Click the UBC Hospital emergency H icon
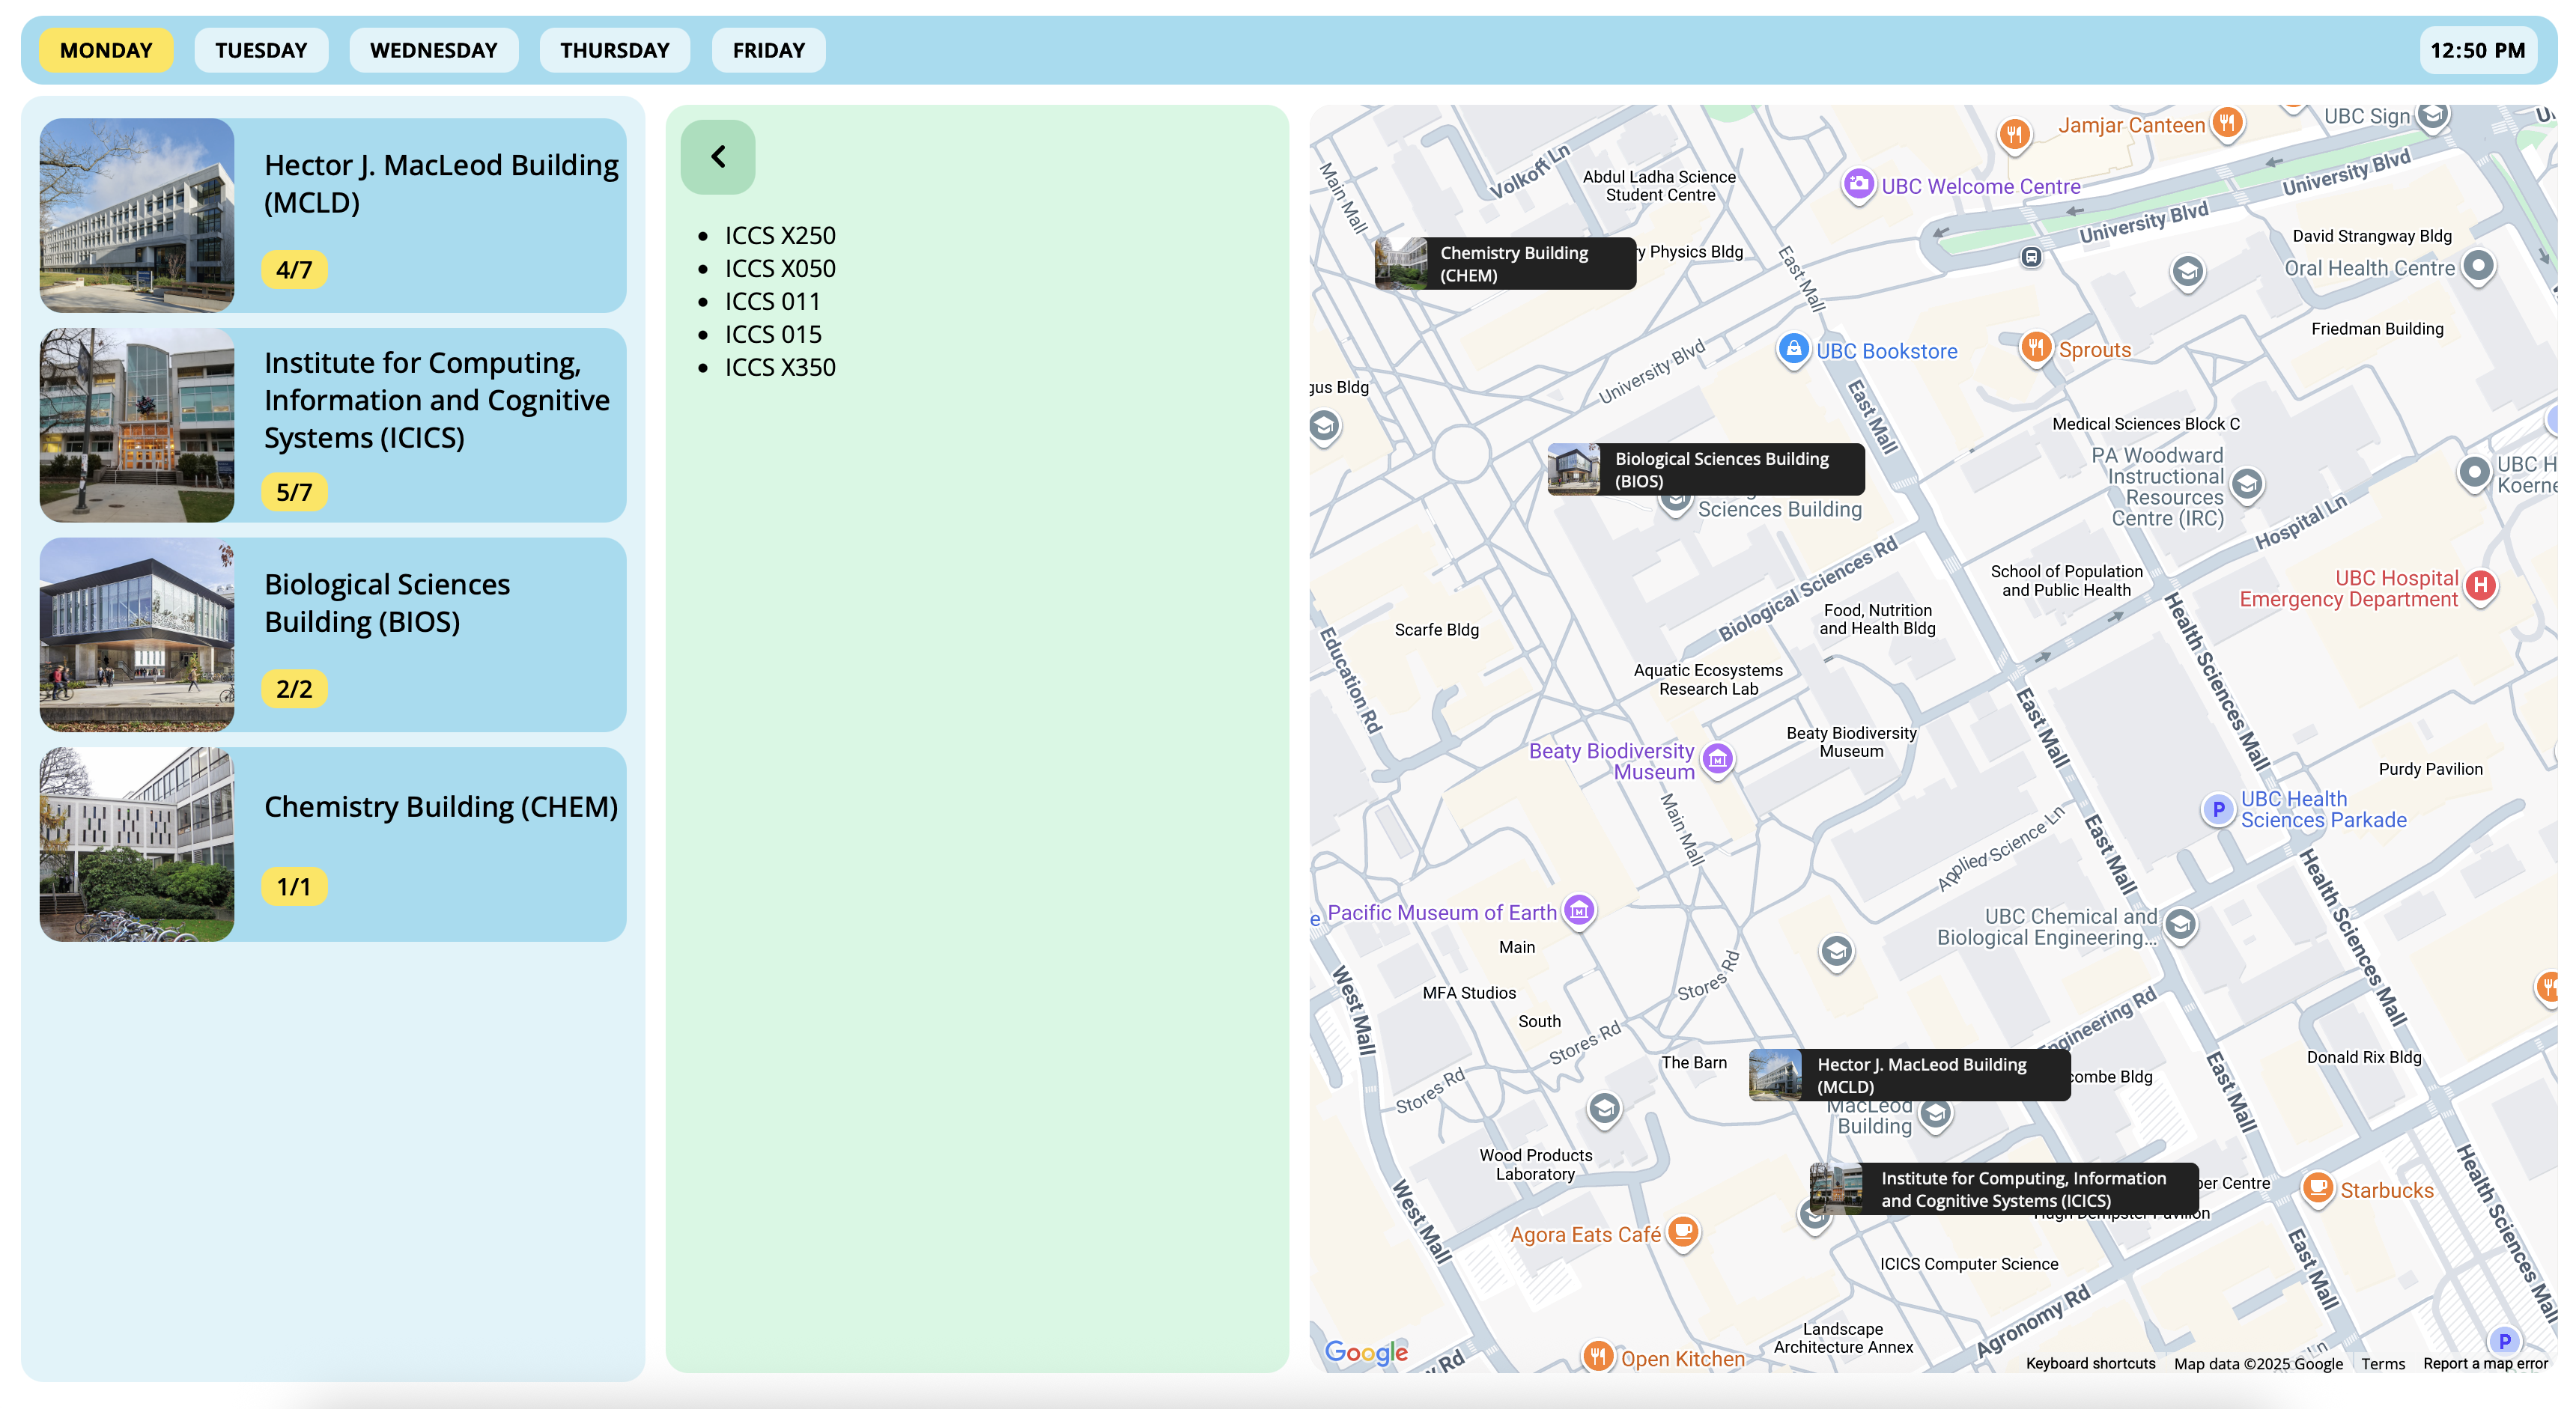 (2481, 586)
